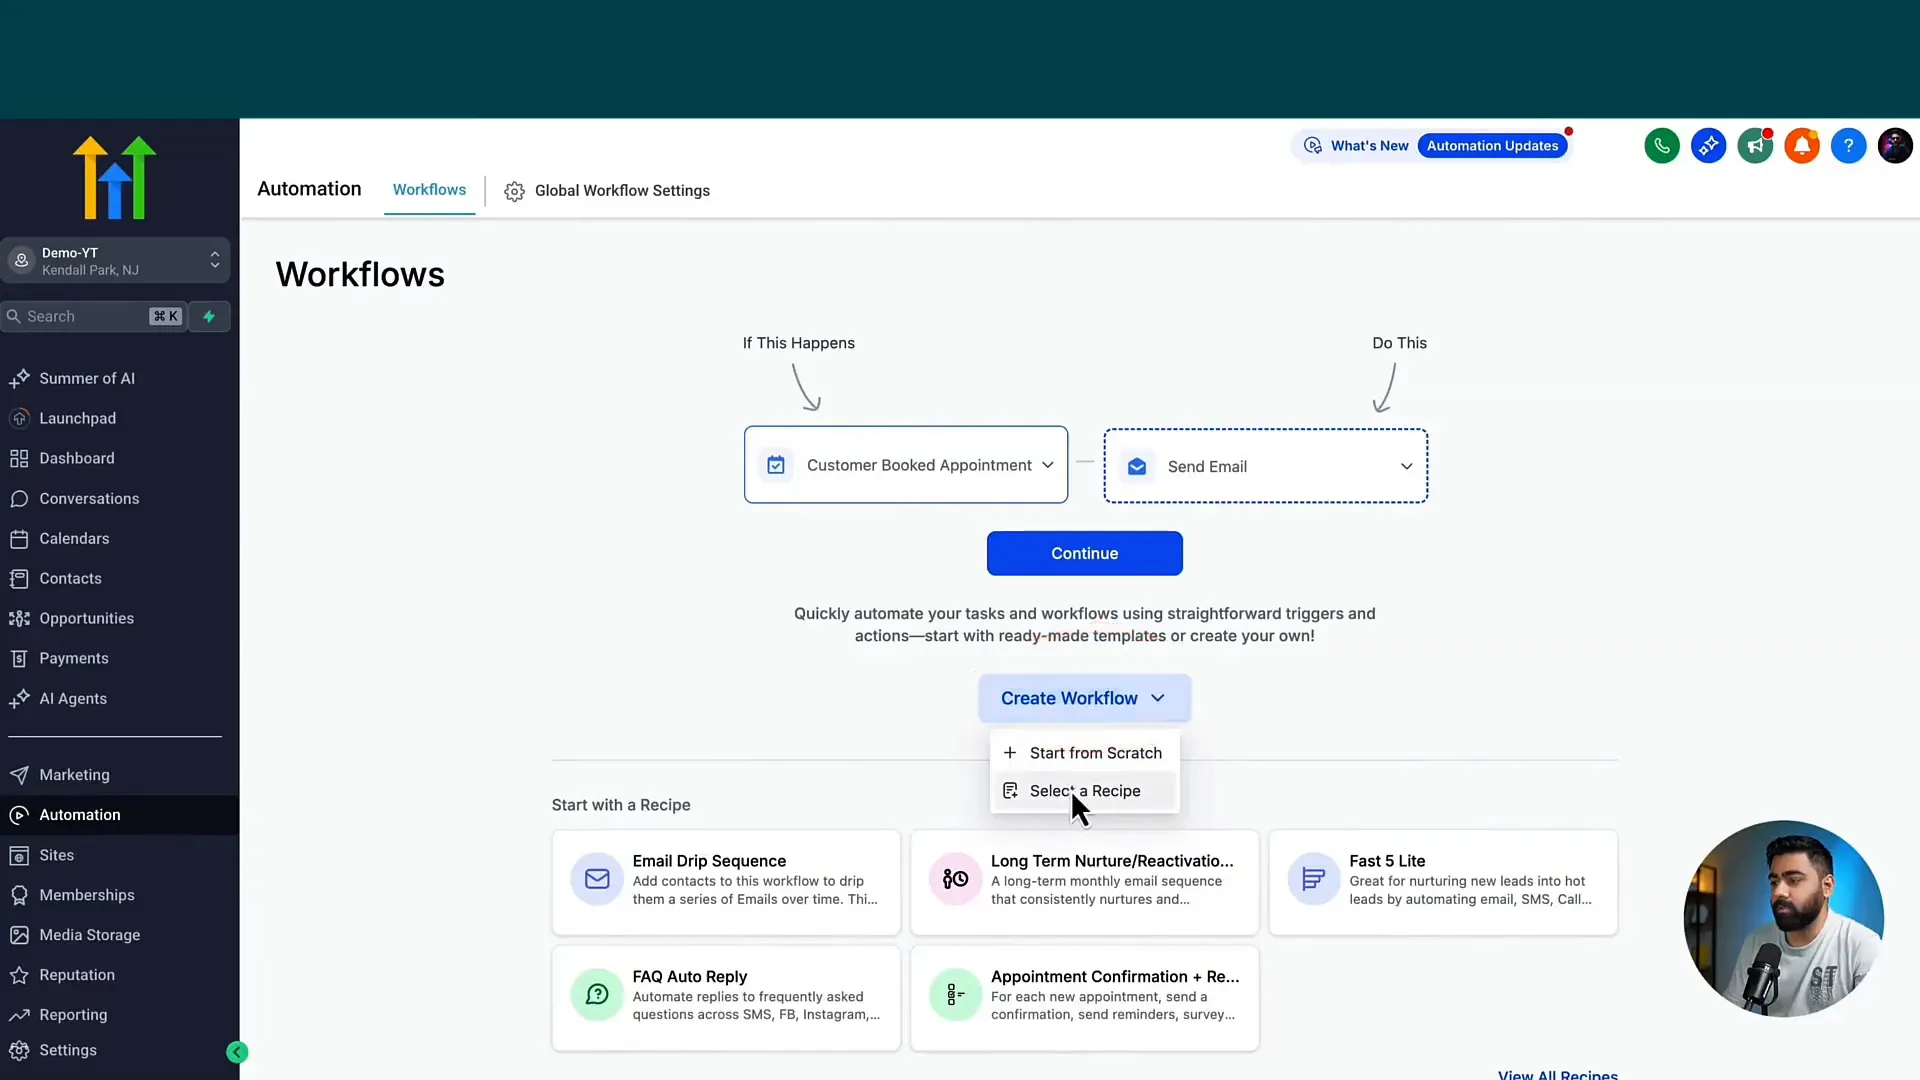Select Automation in sidebar
This screenshot has height=1080, width=1920.
click(80, 815)
